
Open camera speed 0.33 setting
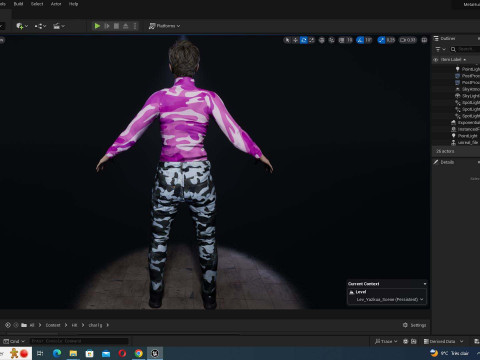coord(408,40)
